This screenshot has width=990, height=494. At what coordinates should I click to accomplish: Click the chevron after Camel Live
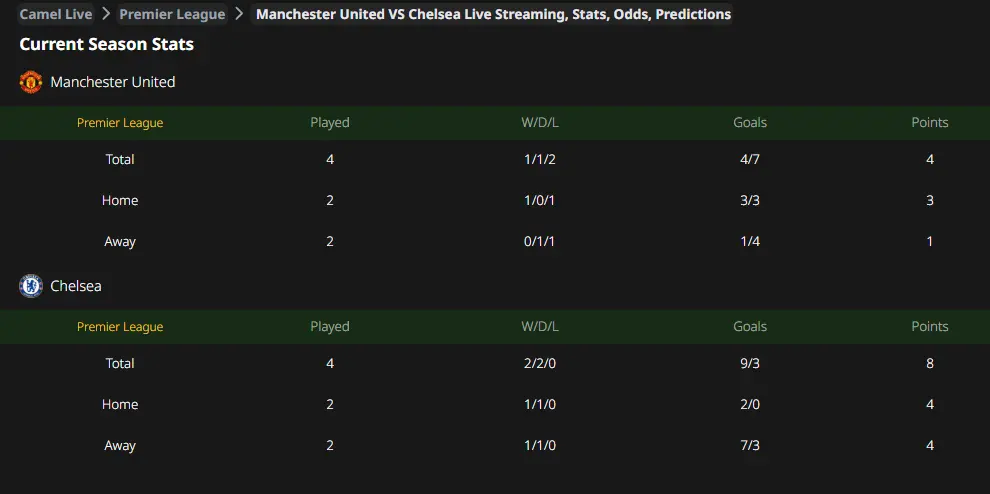(x=105, y=13)
